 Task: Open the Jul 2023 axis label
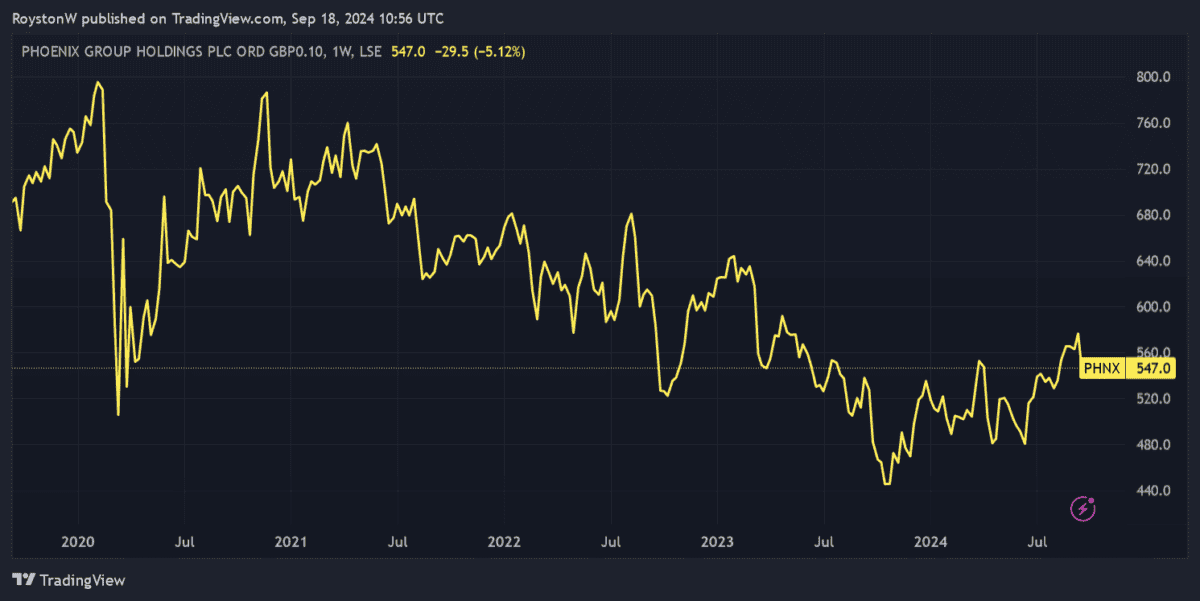click(825, 542)
